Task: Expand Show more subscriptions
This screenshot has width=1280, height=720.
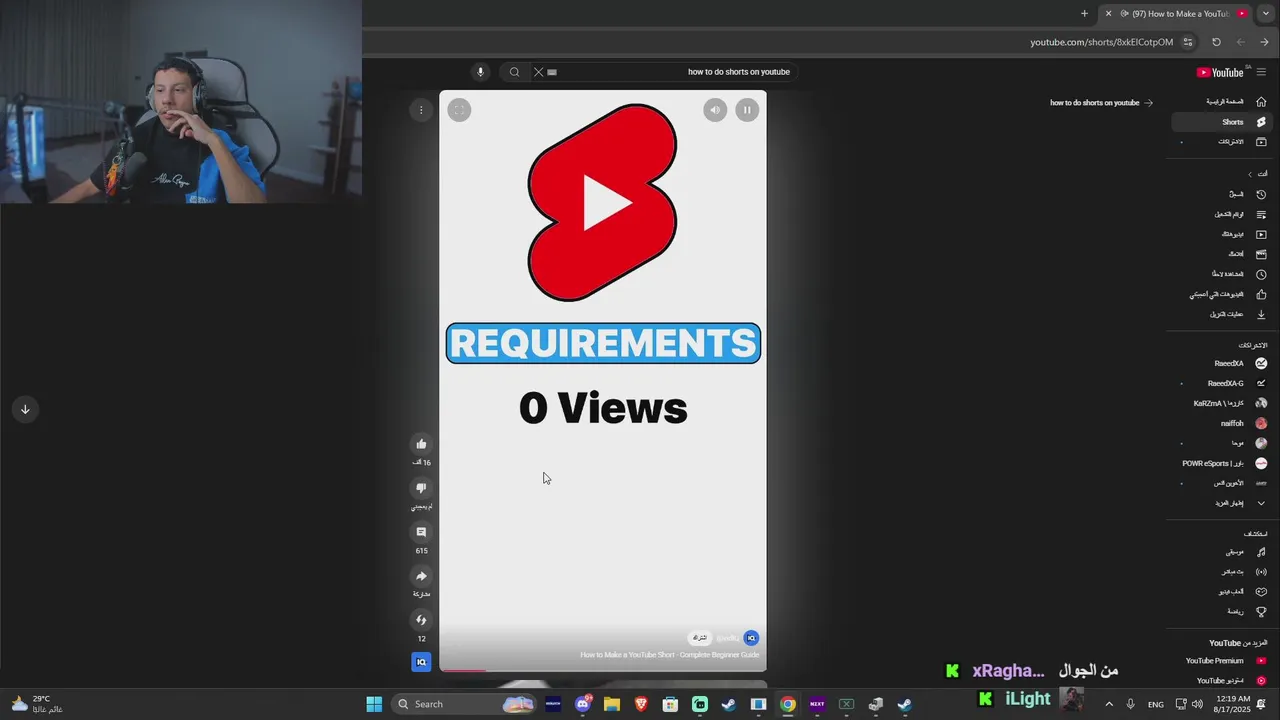Action: tap(1221, 503)
